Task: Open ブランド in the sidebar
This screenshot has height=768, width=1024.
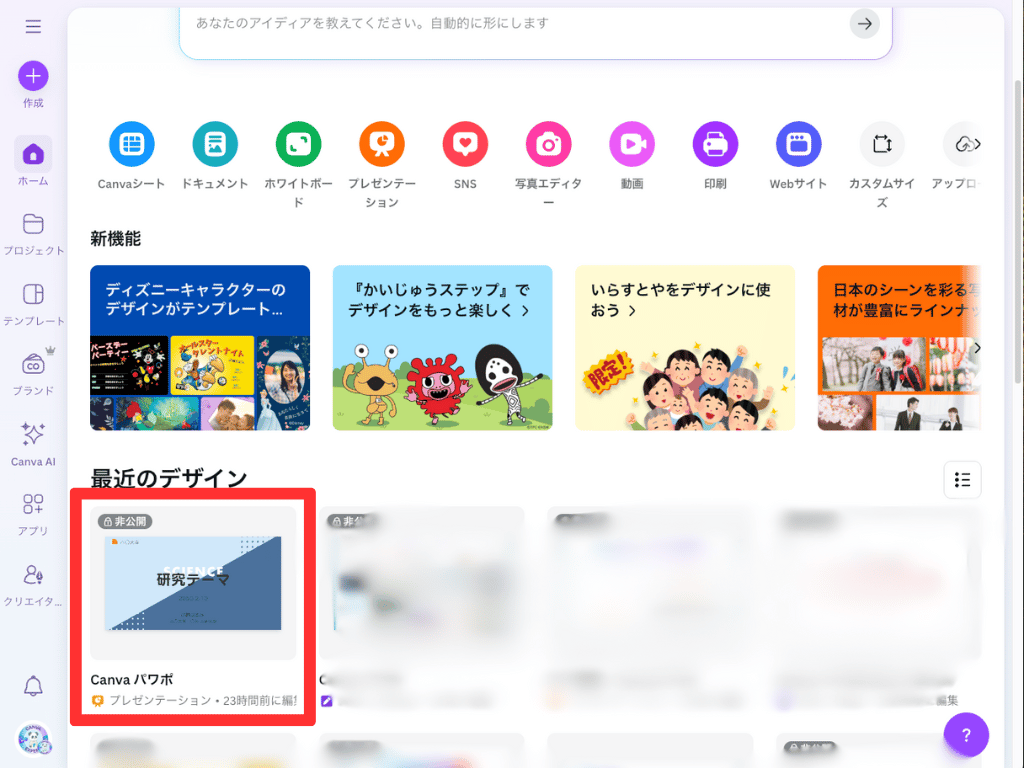Action: [x=33, y=374]
